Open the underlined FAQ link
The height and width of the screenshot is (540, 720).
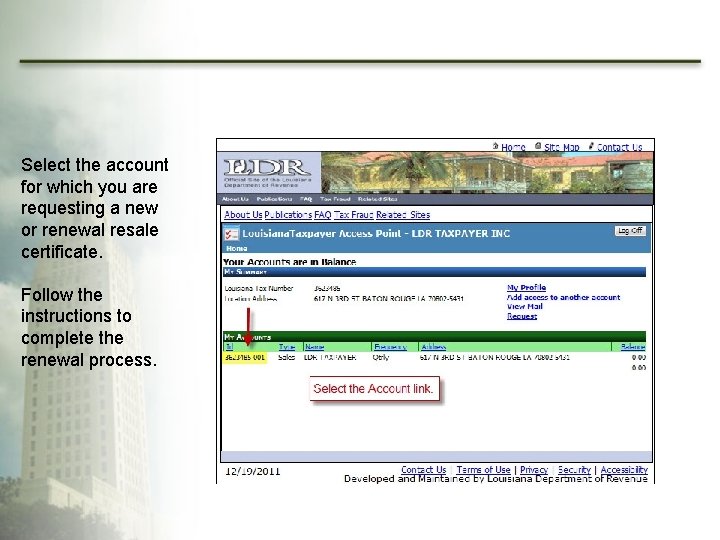pyautogui.click(x=322, y=214)
